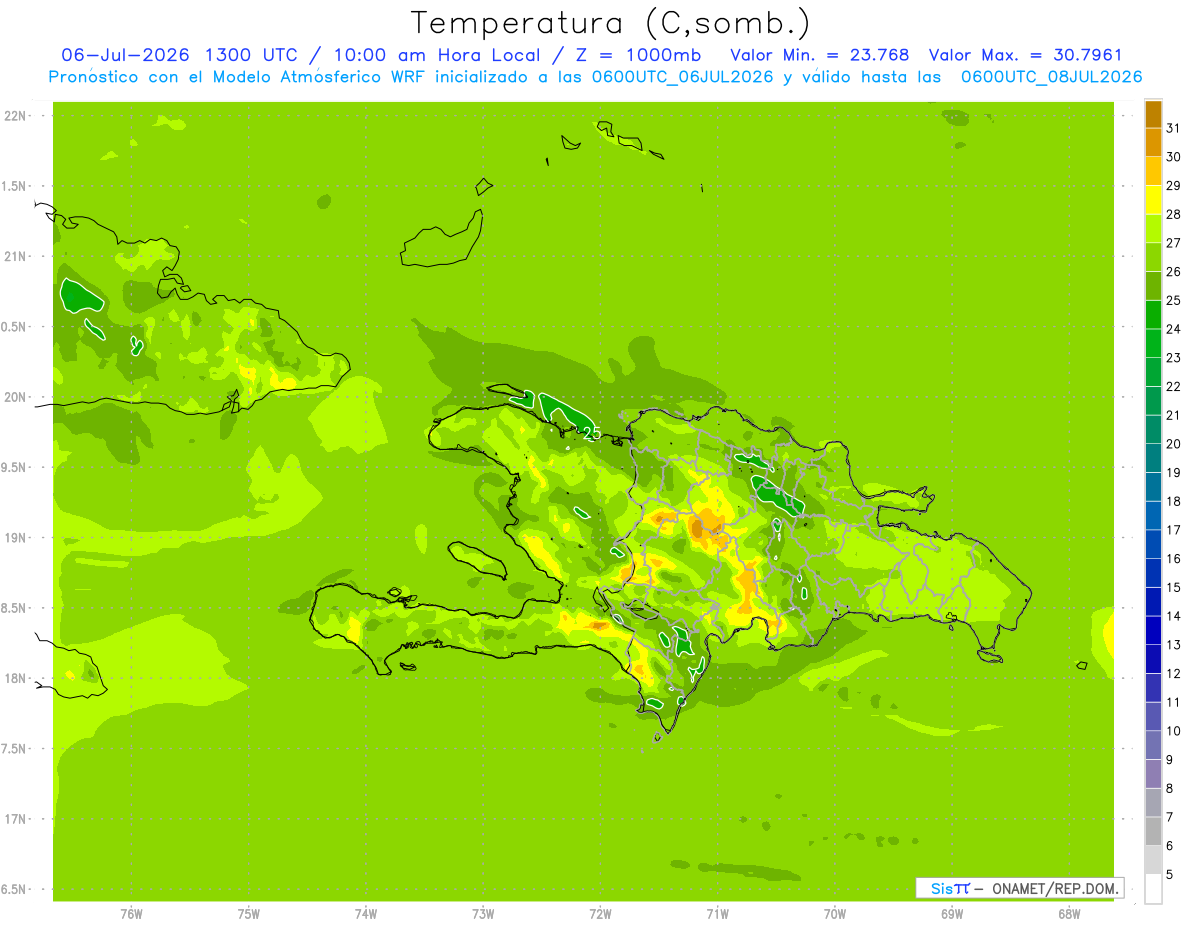Click the "0600UTC_08JUL2026" valid-until time text
This screenshot has height=927, width=1200.
[x=1052, y=77]
